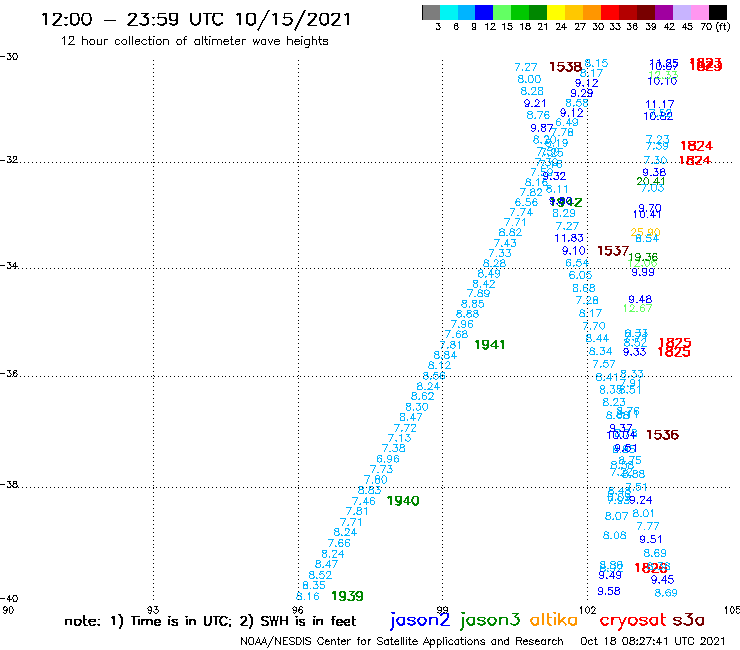Click the dark red '1537' time label
The width and height of the screenshot is (740, 650).
pyautogui.click(x=613, y=251)
